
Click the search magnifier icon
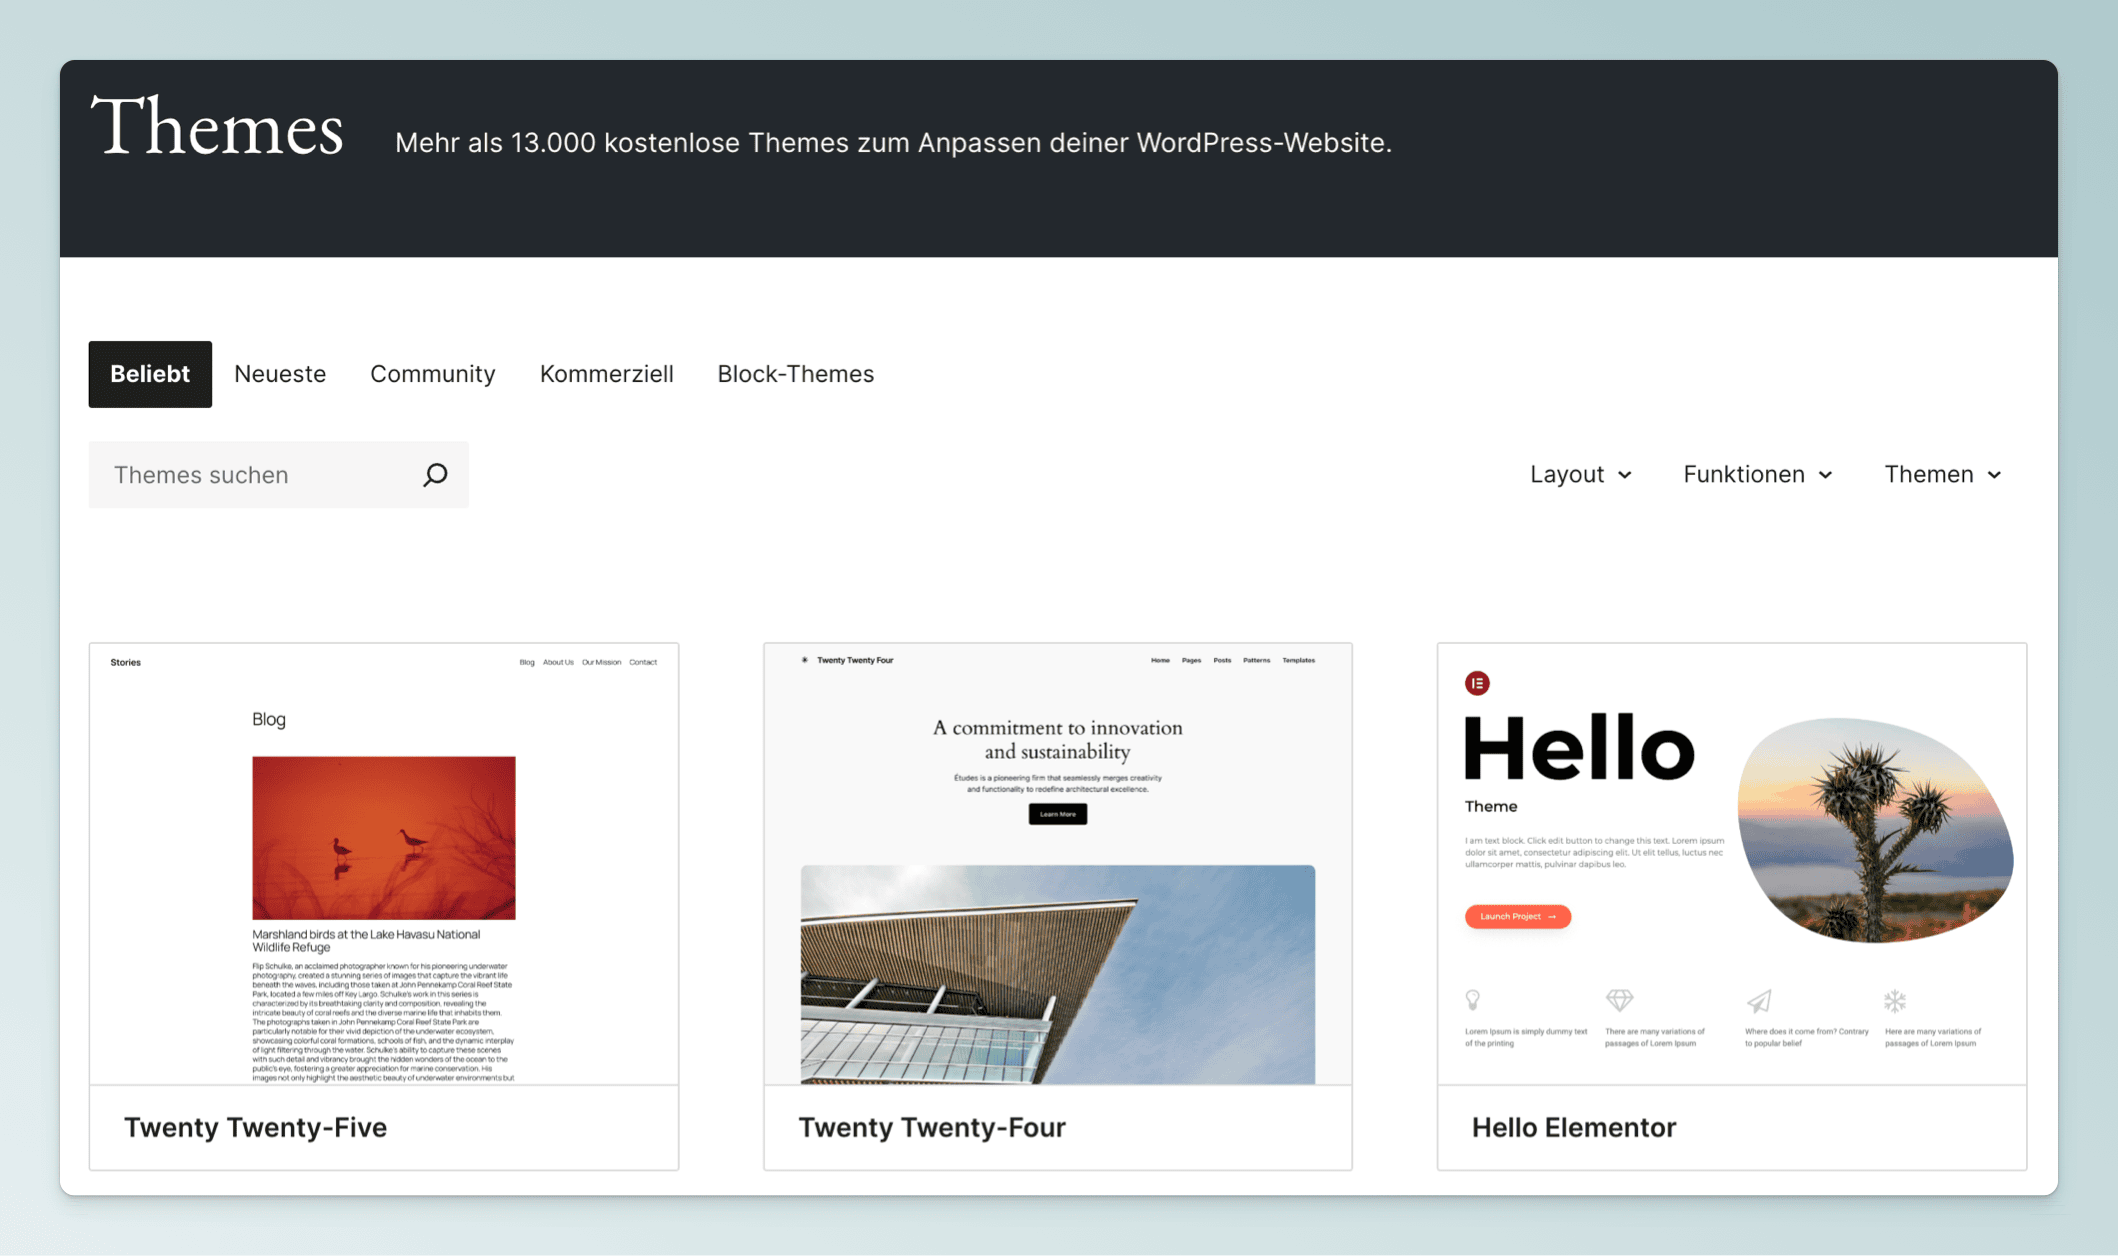click(435, 475)
